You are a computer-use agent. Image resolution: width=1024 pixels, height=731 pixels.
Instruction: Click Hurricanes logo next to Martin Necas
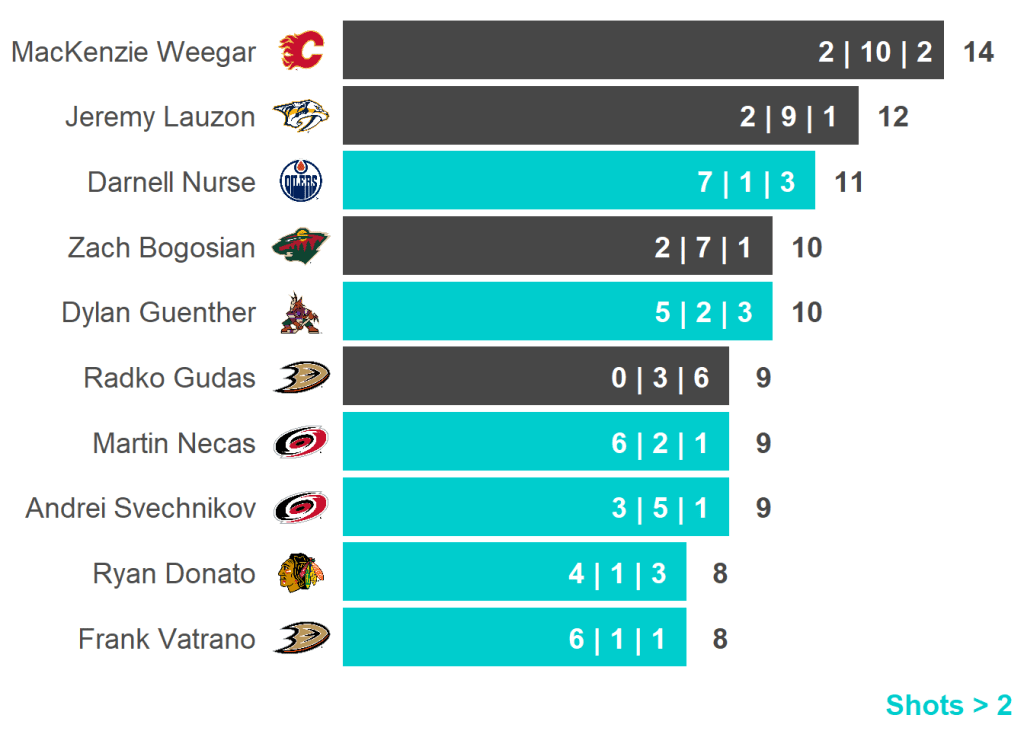click(x=301, y=442)
